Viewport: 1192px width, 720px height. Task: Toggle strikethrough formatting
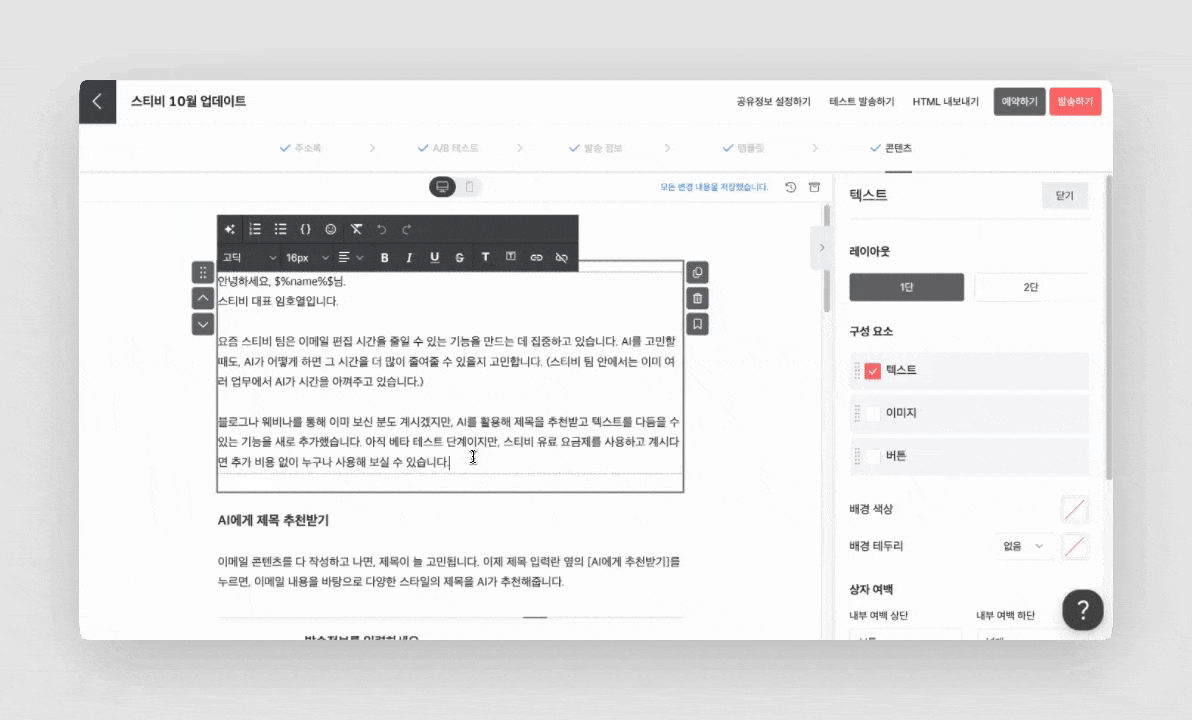(459, 258)
